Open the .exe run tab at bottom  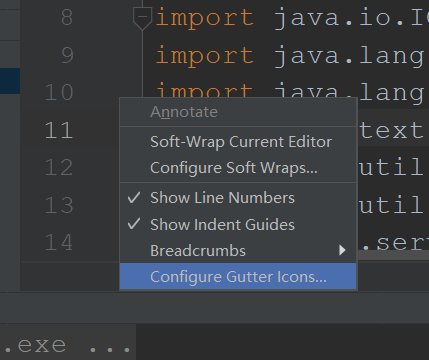click(68, 345)
